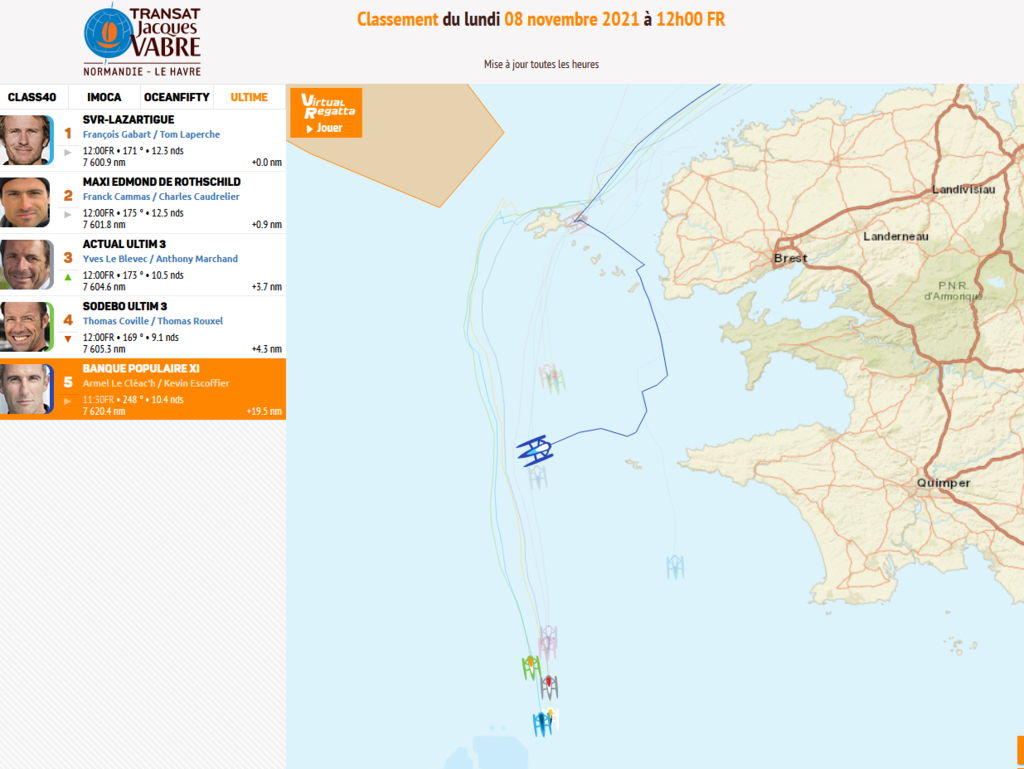The height and width of the screenshot is (769, 1024).
Task: Click the "12:00FR • 169 ° • 9.1 nds" line
Action: click(131, 337)
